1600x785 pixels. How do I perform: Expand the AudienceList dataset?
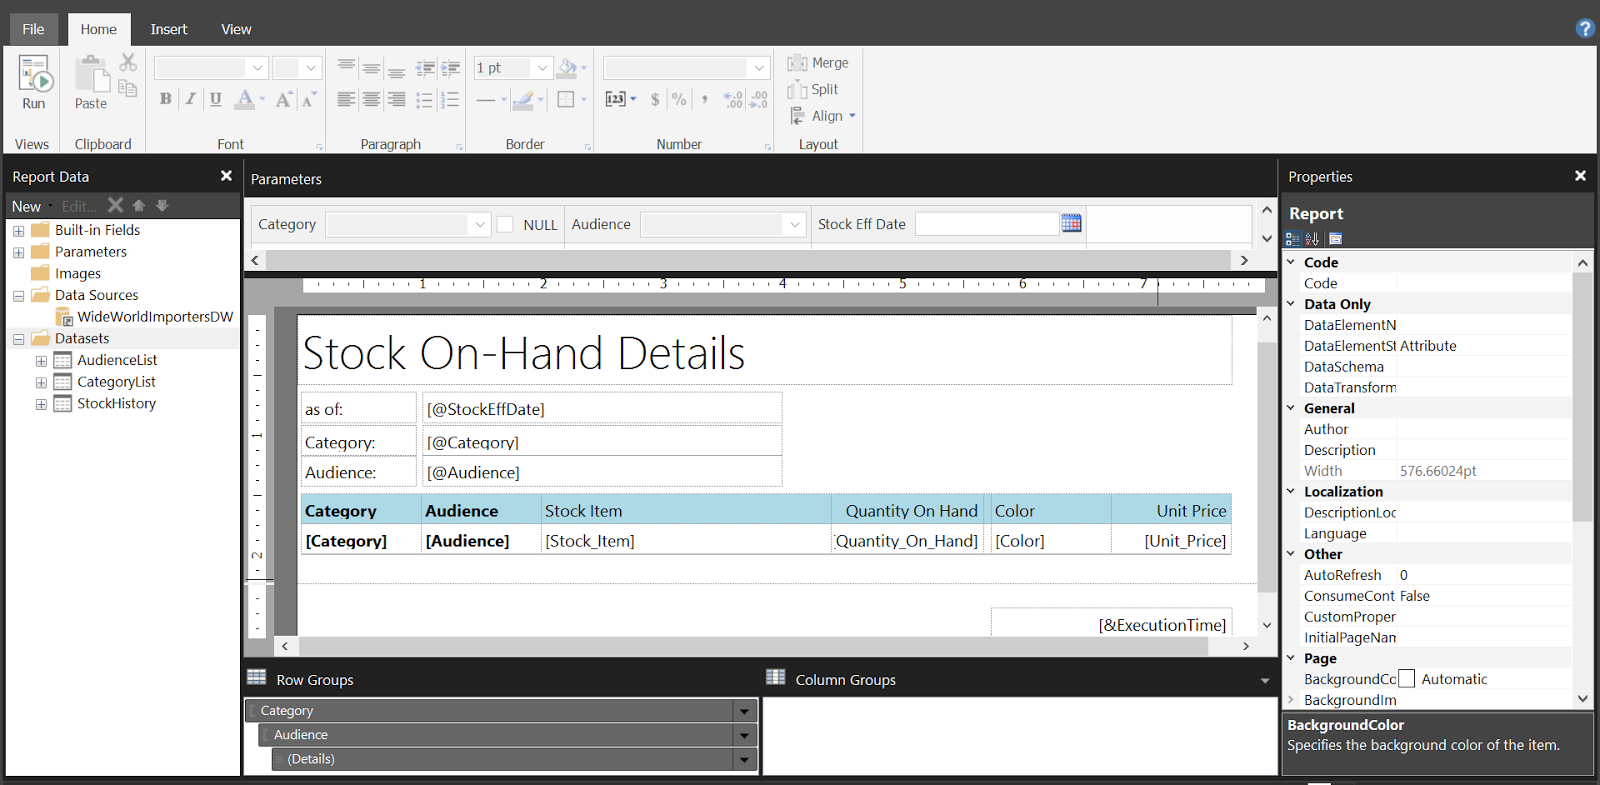(41, 361)
